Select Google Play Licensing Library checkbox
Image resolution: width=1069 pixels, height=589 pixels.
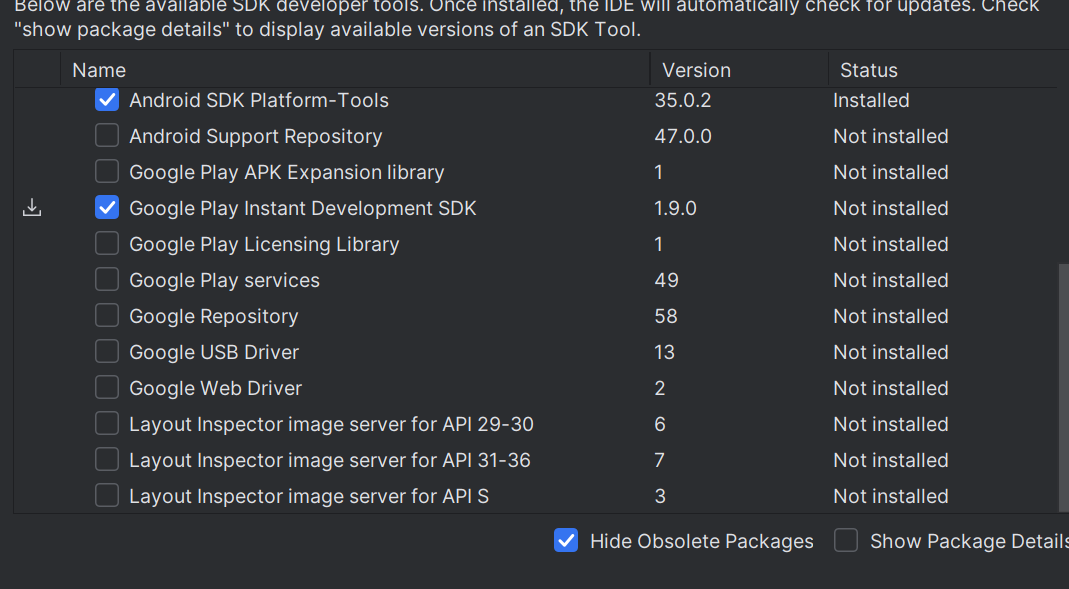107,244
